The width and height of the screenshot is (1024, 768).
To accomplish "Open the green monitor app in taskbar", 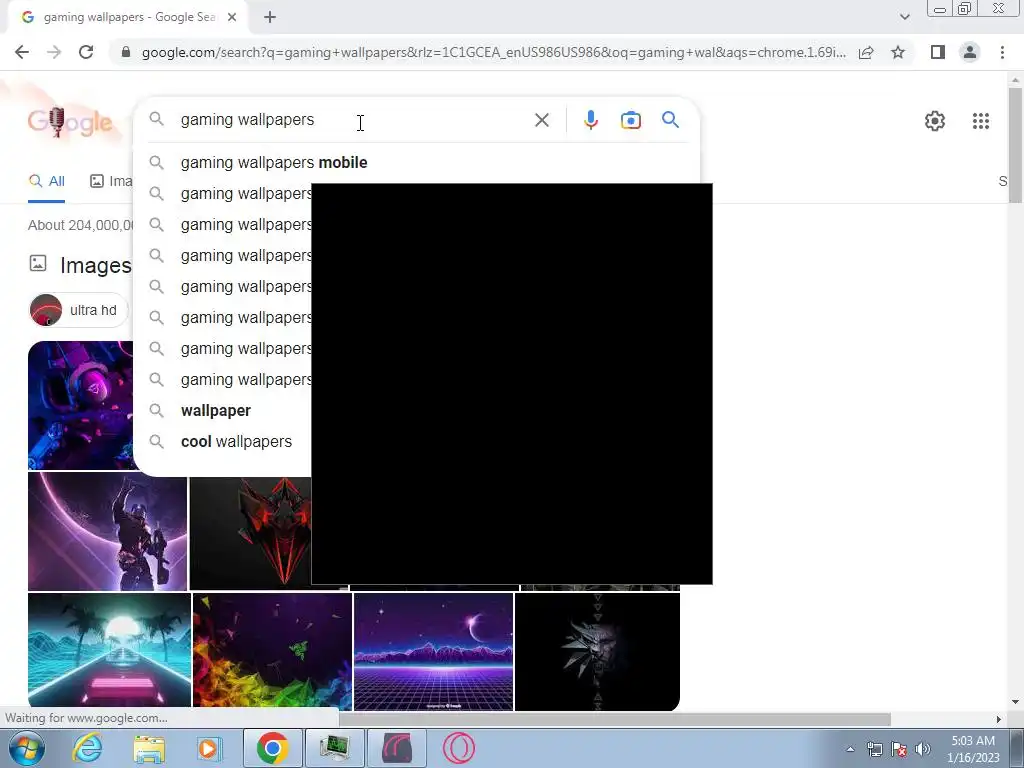I will pos(334,748).
